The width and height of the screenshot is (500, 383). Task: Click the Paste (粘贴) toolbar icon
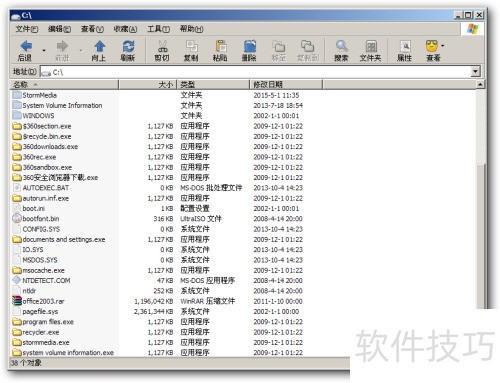221,46
